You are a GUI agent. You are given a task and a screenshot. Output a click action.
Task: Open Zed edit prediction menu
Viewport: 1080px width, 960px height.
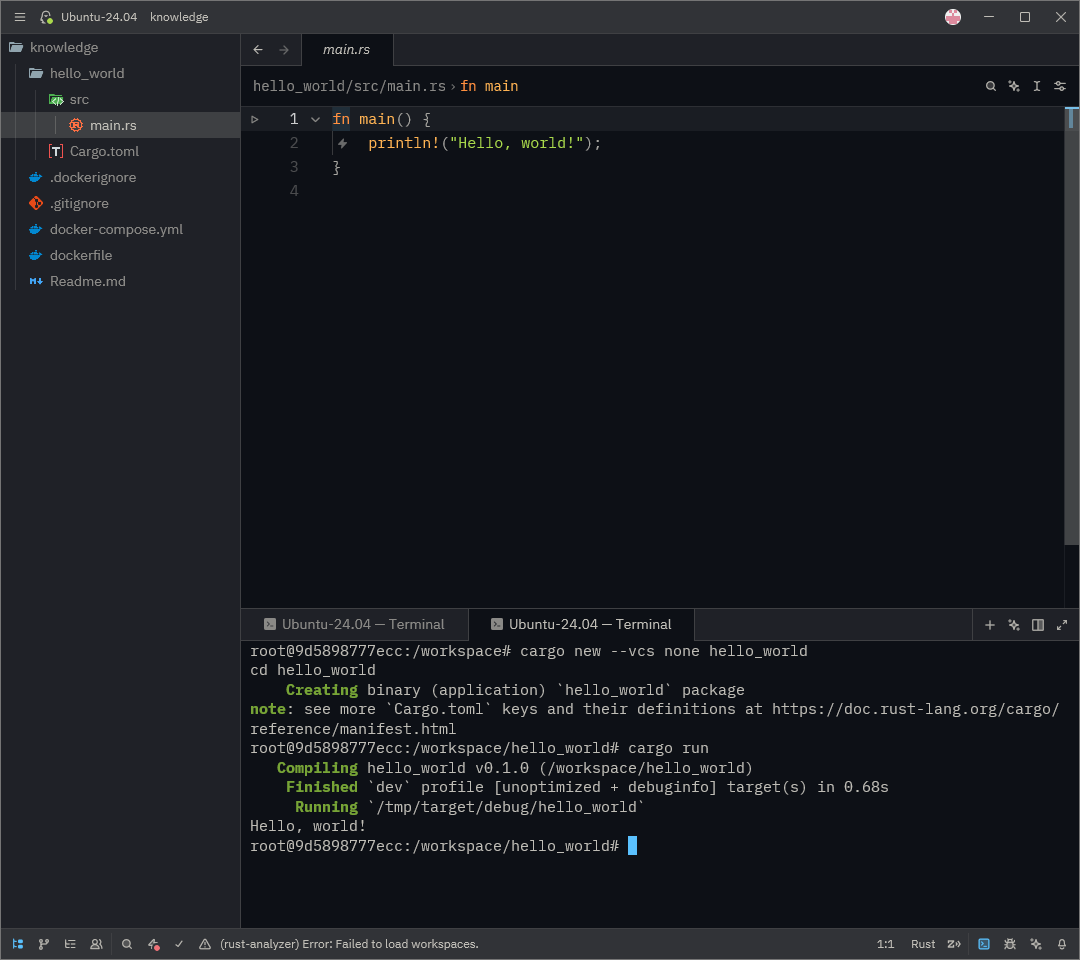click(954, 944)
